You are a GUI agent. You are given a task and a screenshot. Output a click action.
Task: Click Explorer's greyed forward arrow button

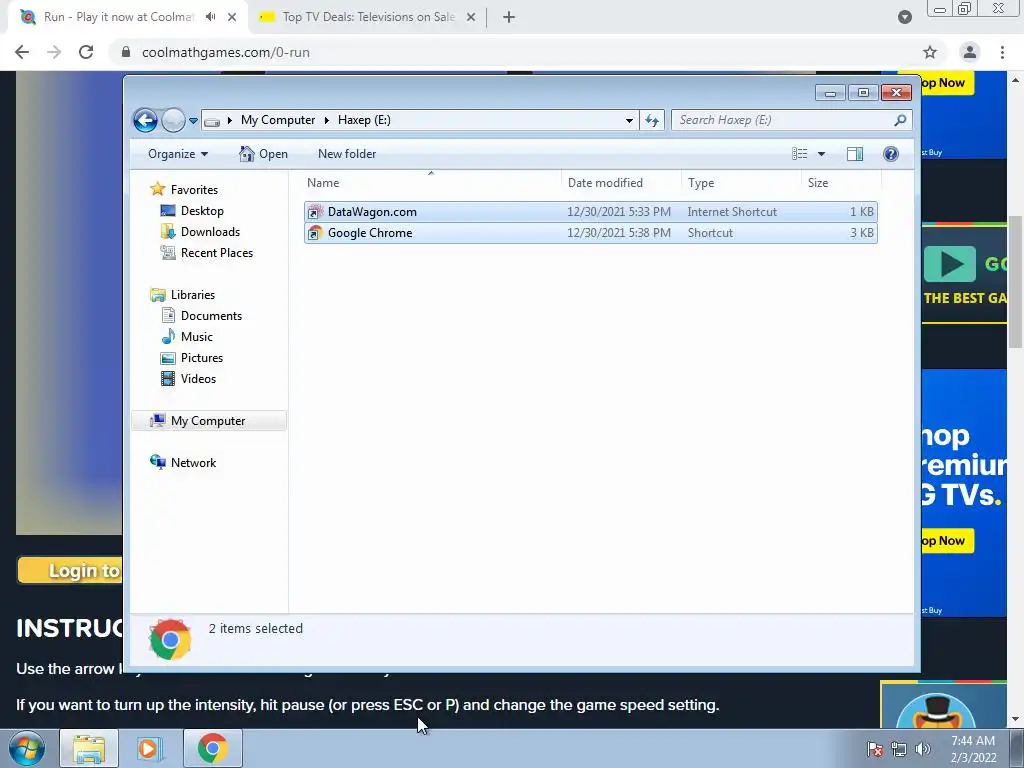173,120
